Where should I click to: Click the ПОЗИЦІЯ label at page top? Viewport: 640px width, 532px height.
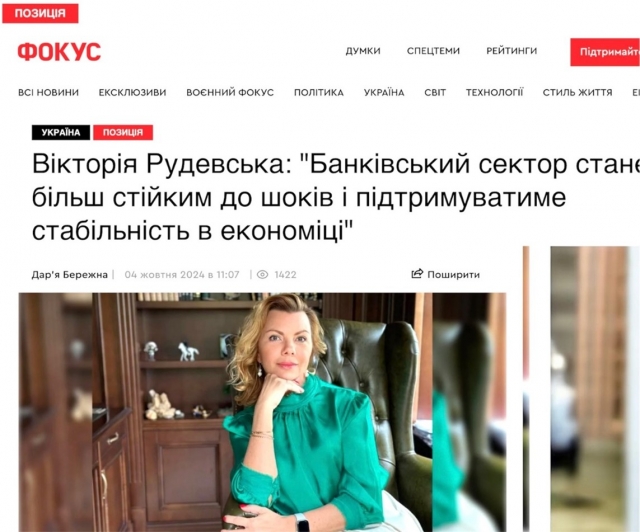coord(40,13)
